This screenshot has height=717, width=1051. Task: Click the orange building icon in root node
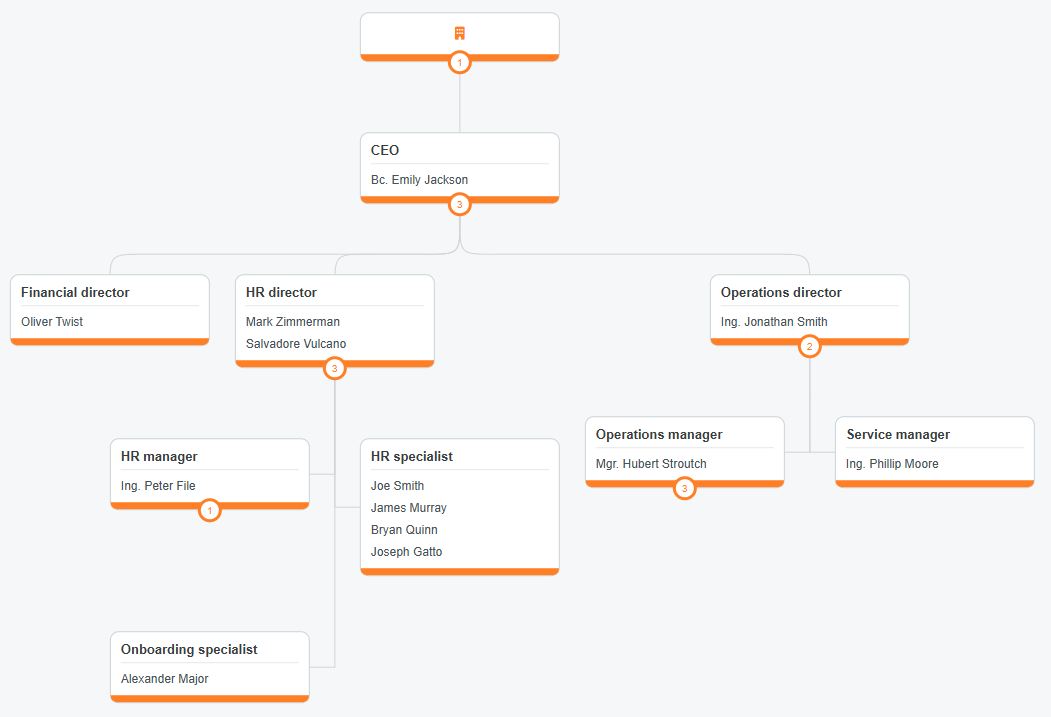[460, 33]
